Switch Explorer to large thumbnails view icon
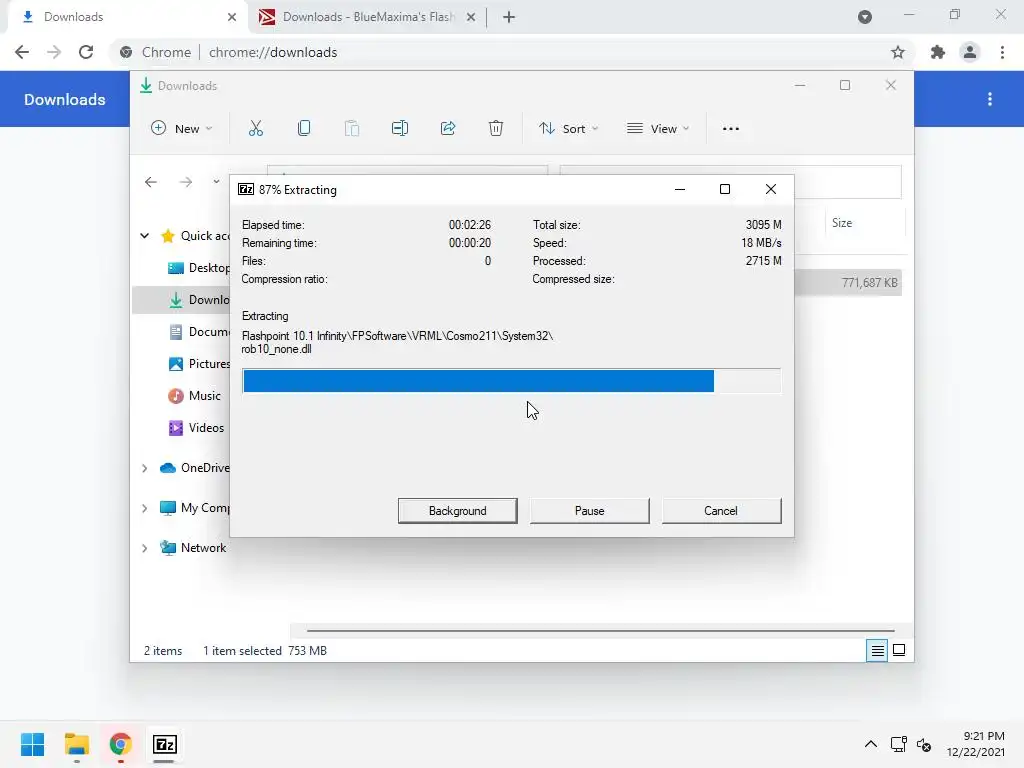 (899, 650)
